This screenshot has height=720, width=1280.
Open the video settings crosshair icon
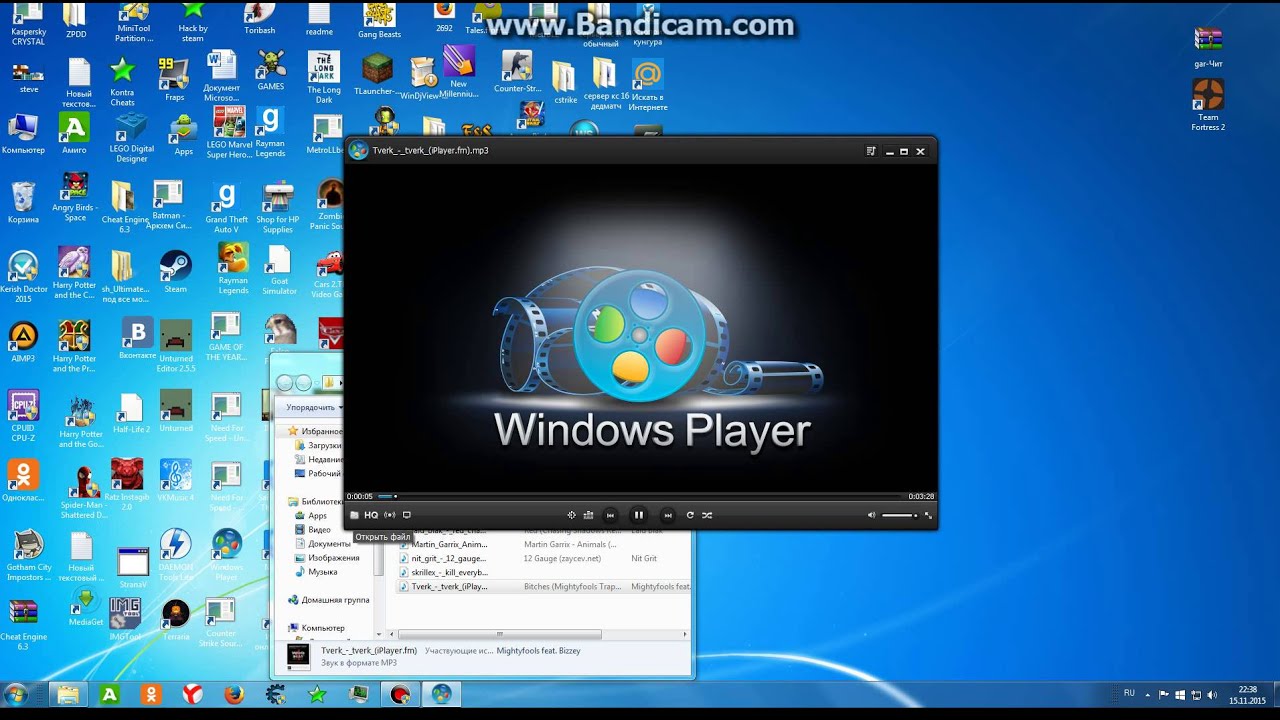click(571, 515)
